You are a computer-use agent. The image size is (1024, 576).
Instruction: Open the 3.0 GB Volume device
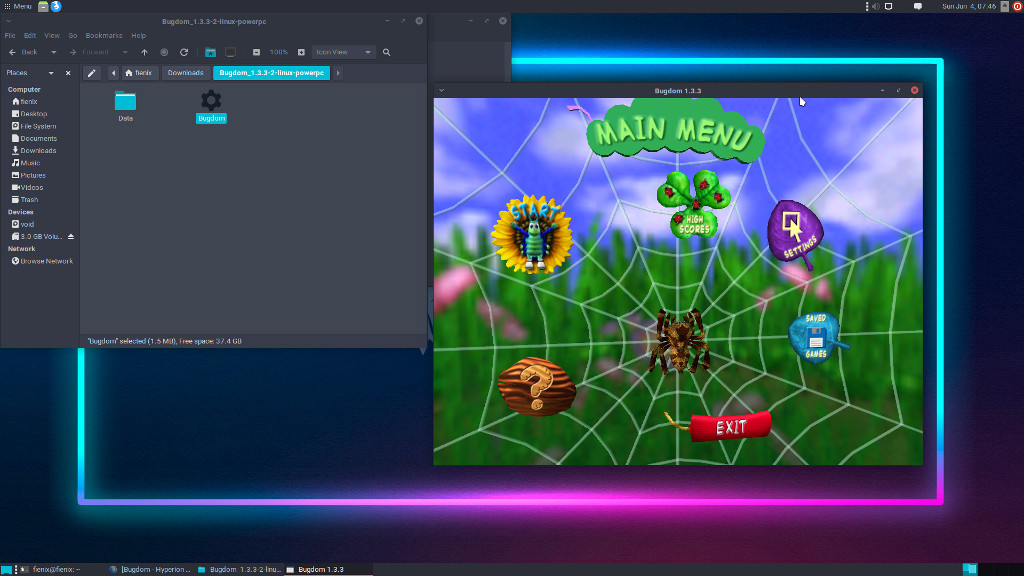(x=37, y=237)
